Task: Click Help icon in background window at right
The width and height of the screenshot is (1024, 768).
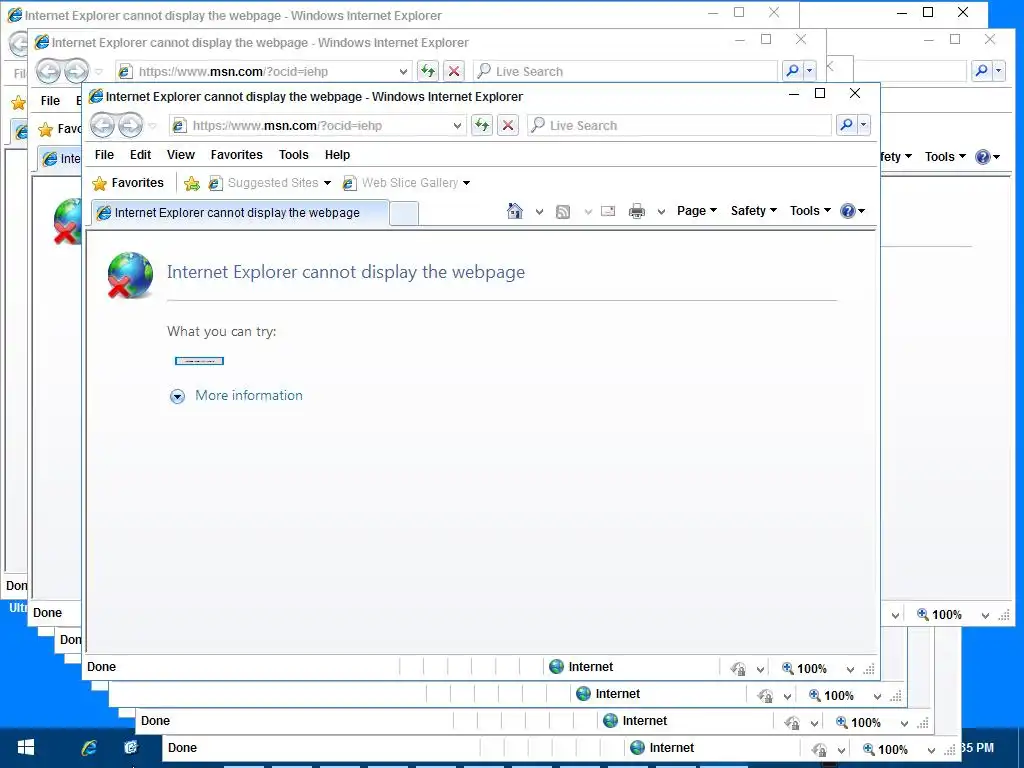Action: [x=983, y=157]
